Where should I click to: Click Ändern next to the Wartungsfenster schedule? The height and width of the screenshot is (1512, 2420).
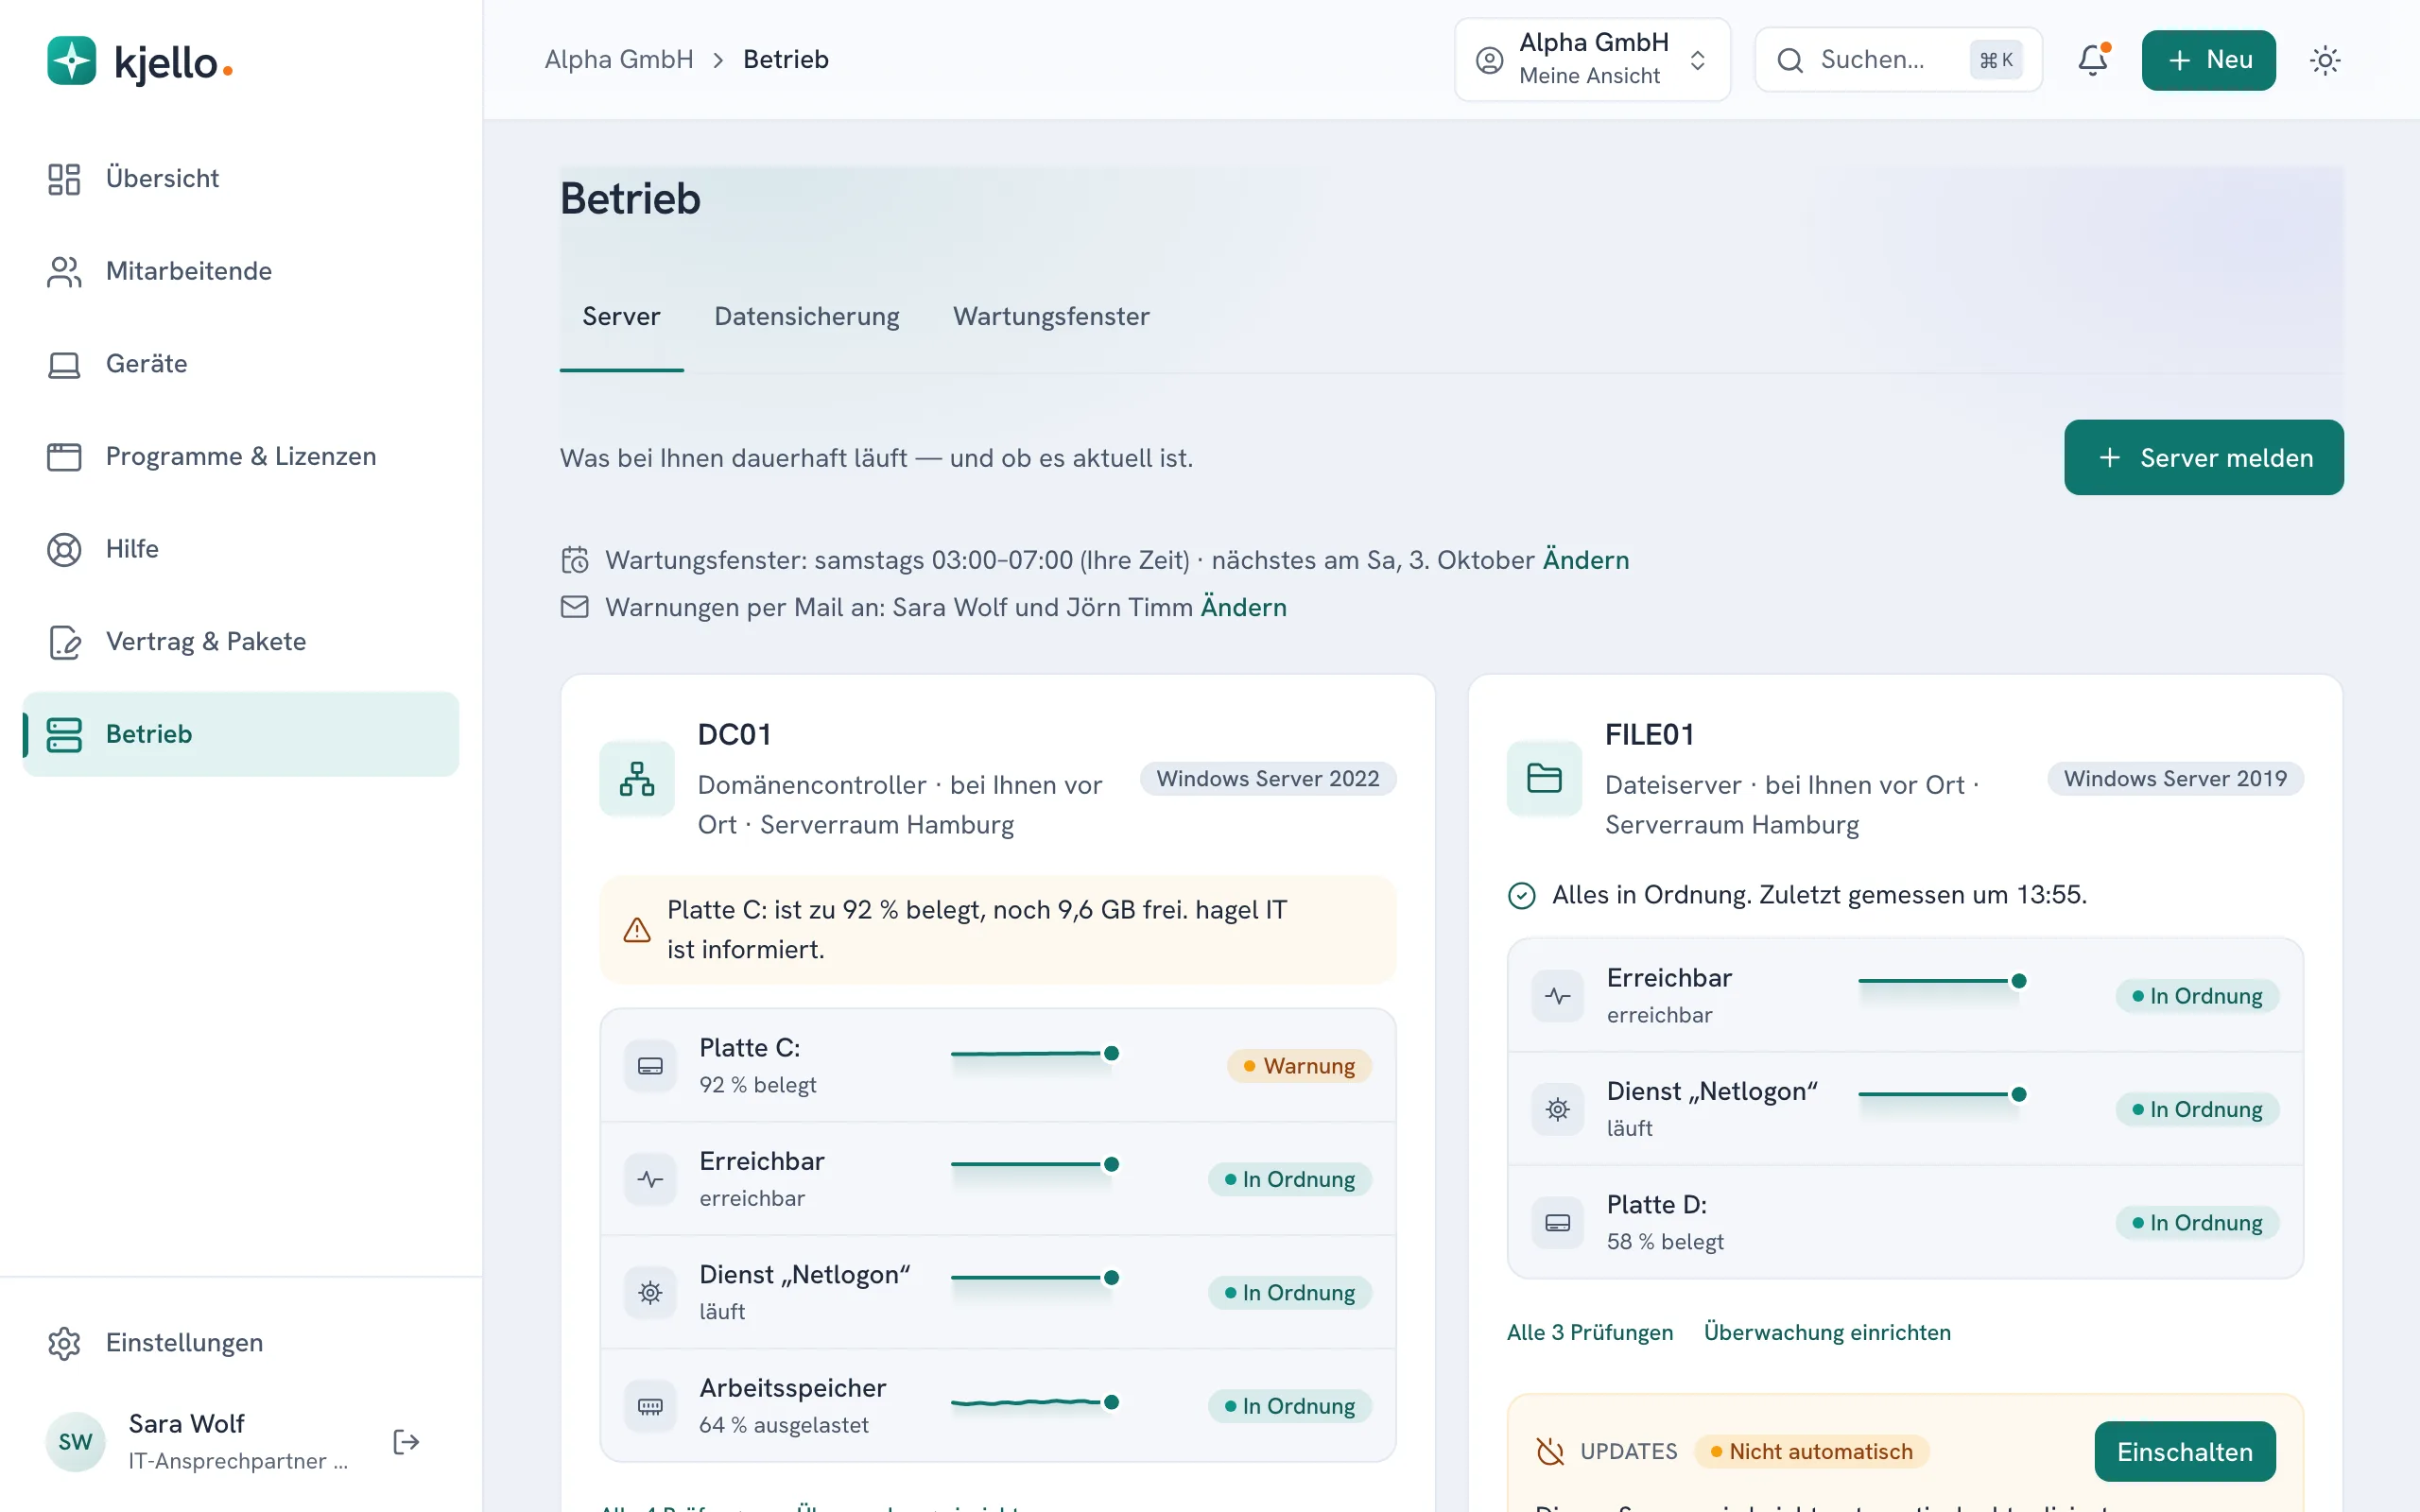coord(1586,560)
